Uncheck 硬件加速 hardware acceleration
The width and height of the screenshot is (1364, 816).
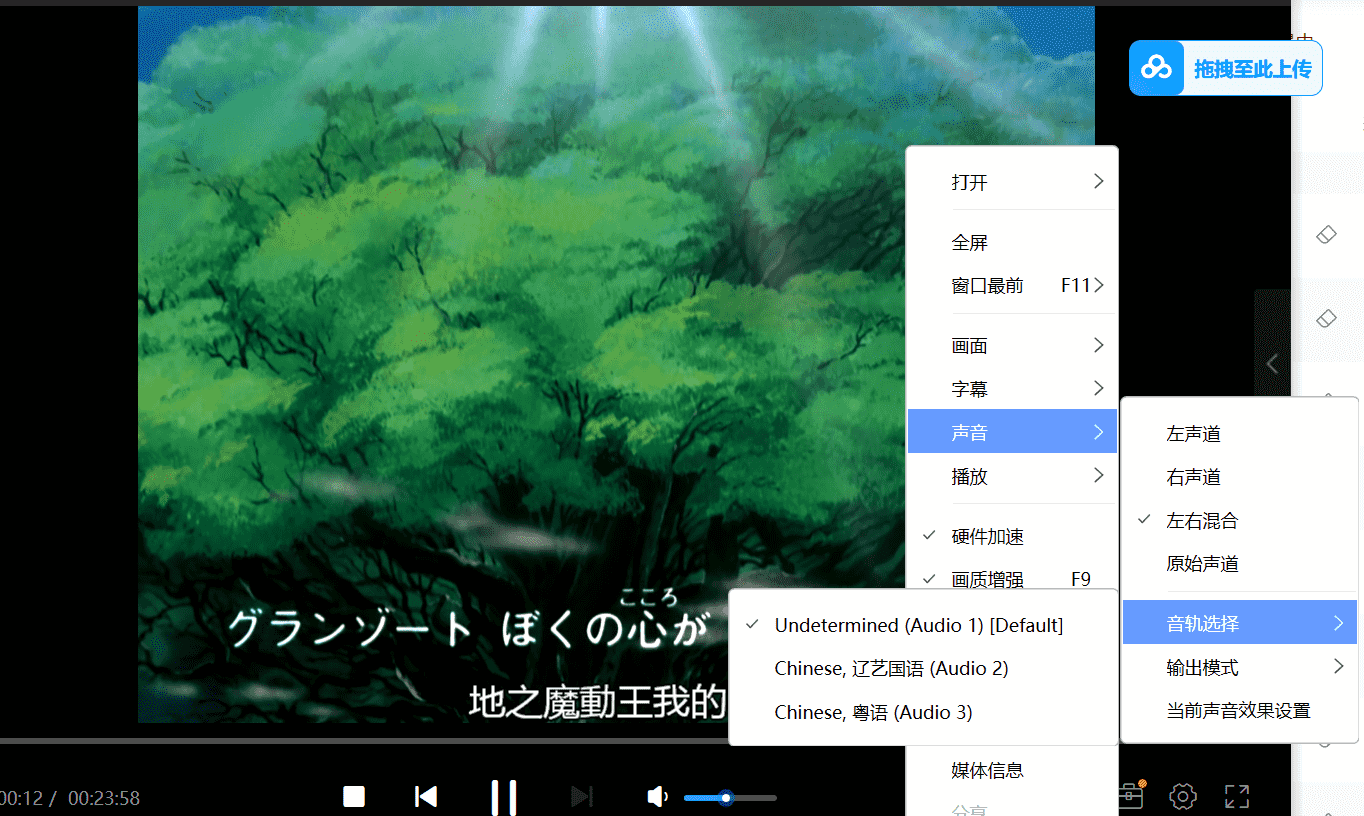pos(986,536)
